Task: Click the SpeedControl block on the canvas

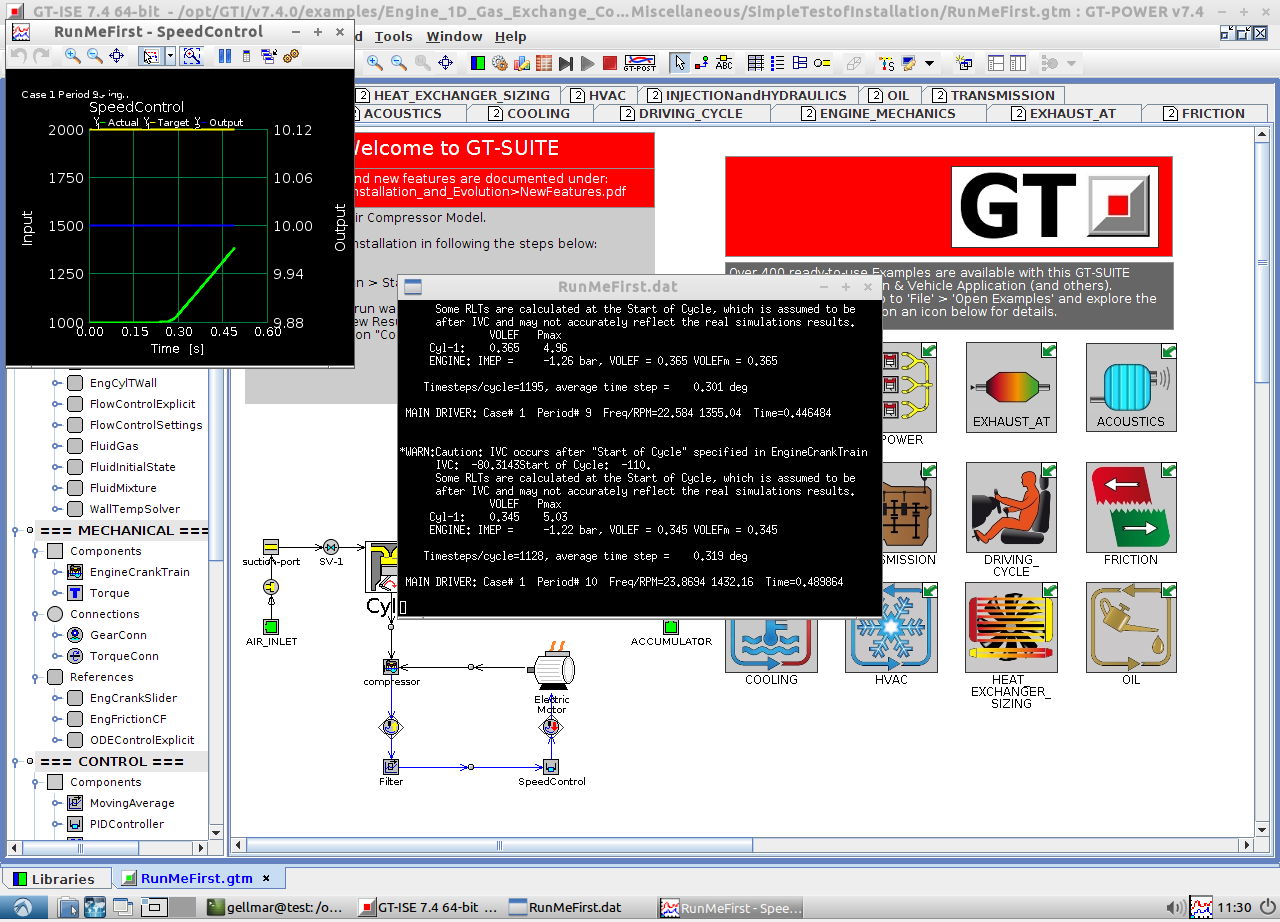Action: [551, 767]
